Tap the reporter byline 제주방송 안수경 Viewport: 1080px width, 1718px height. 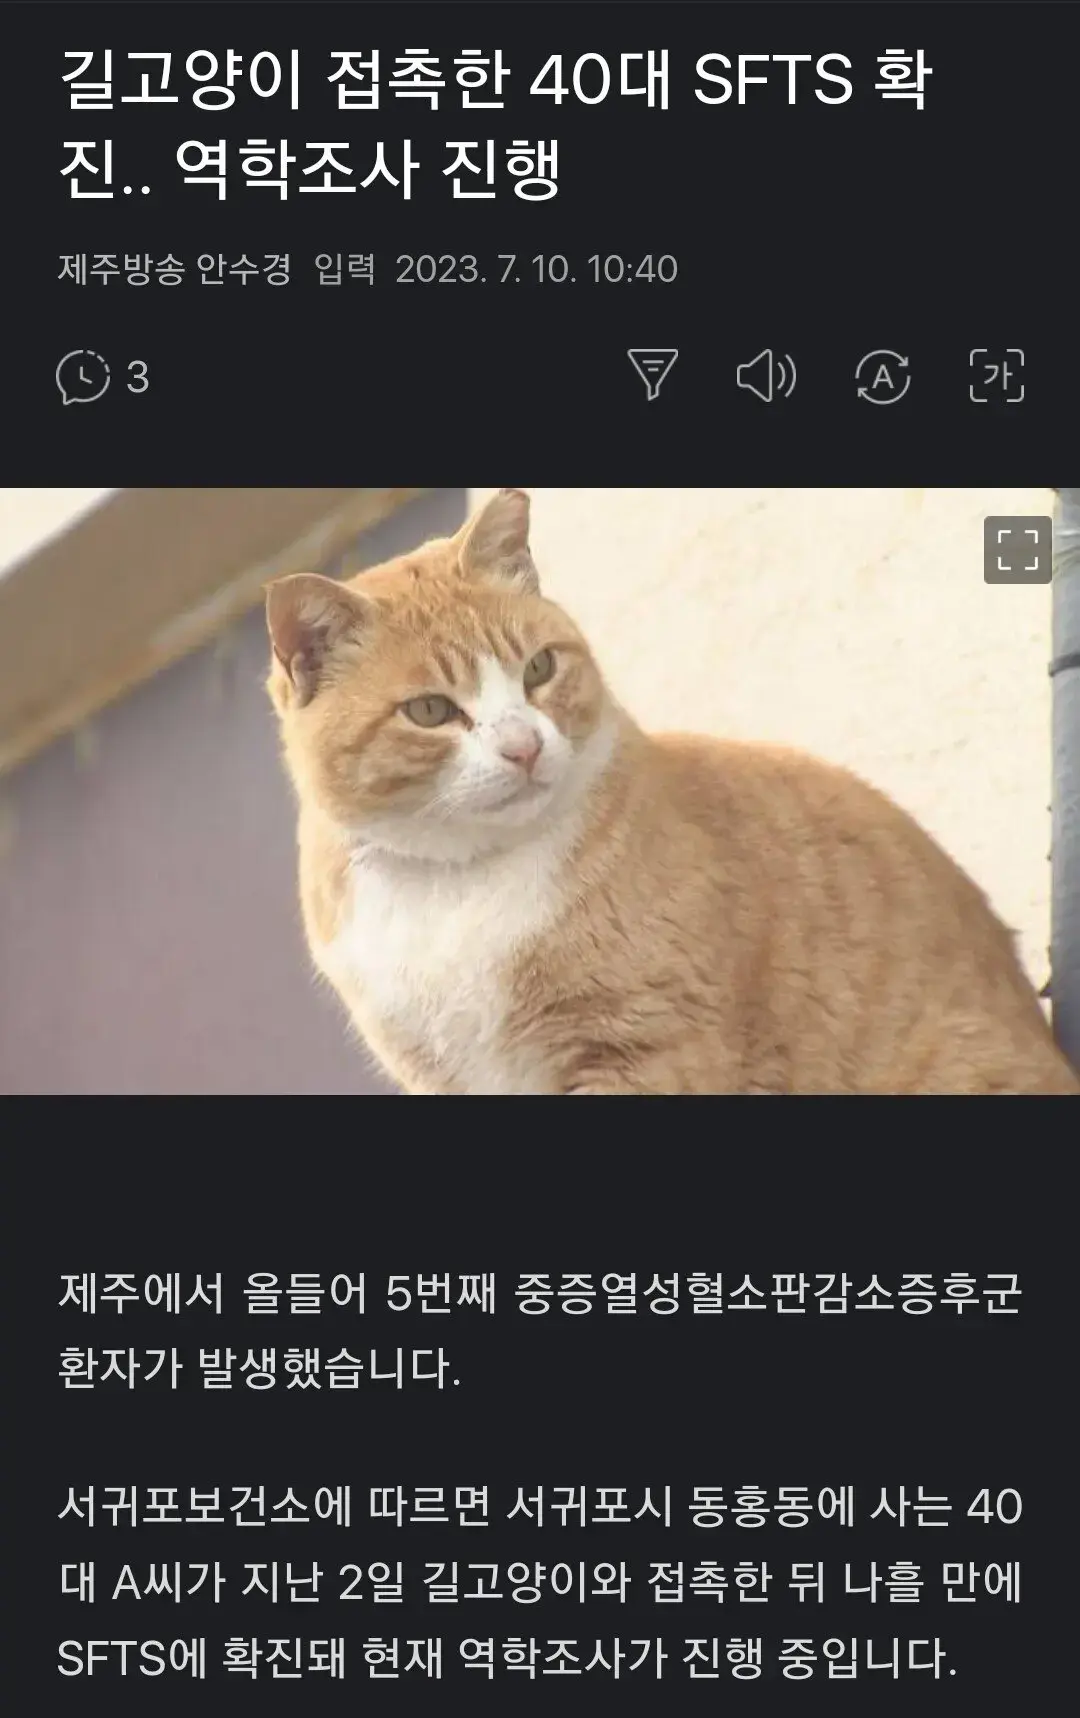[x=174, y=269]
